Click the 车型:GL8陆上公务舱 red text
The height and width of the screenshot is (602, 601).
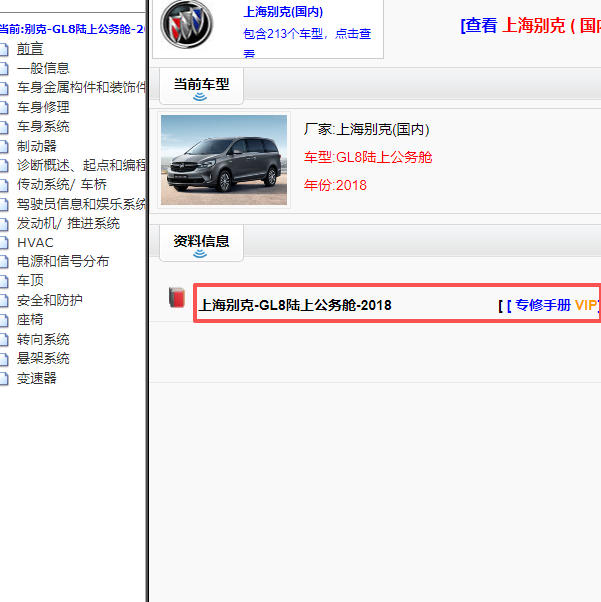368,157
